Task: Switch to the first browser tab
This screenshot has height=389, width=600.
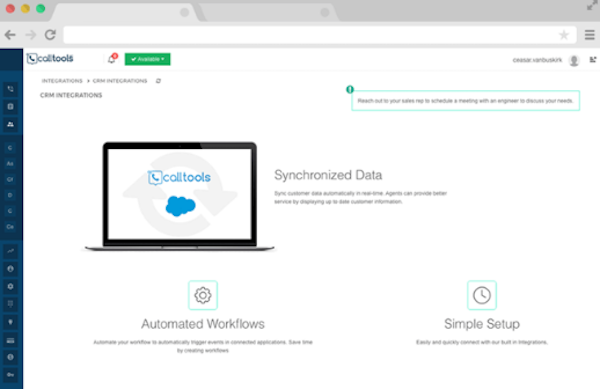Action: point(124,12)
